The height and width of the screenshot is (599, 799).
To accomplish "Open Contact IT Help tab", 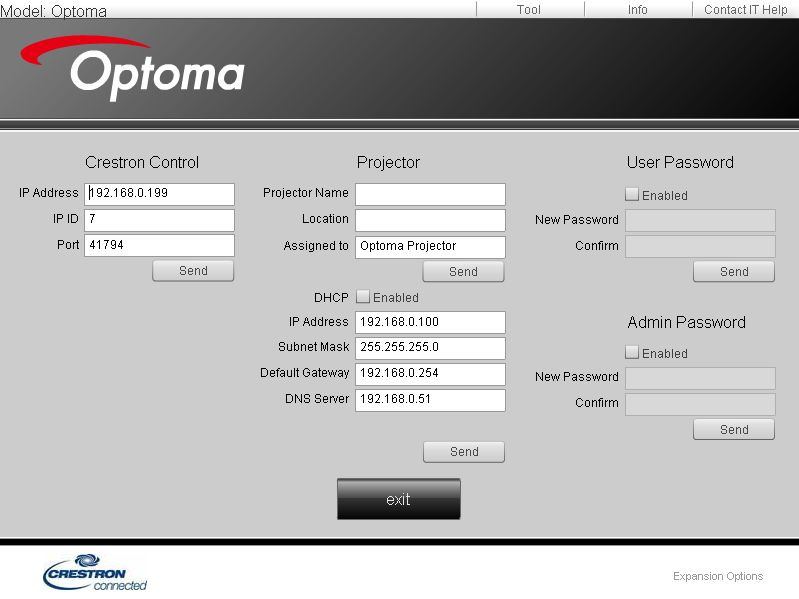I will (x=745, y=9).
